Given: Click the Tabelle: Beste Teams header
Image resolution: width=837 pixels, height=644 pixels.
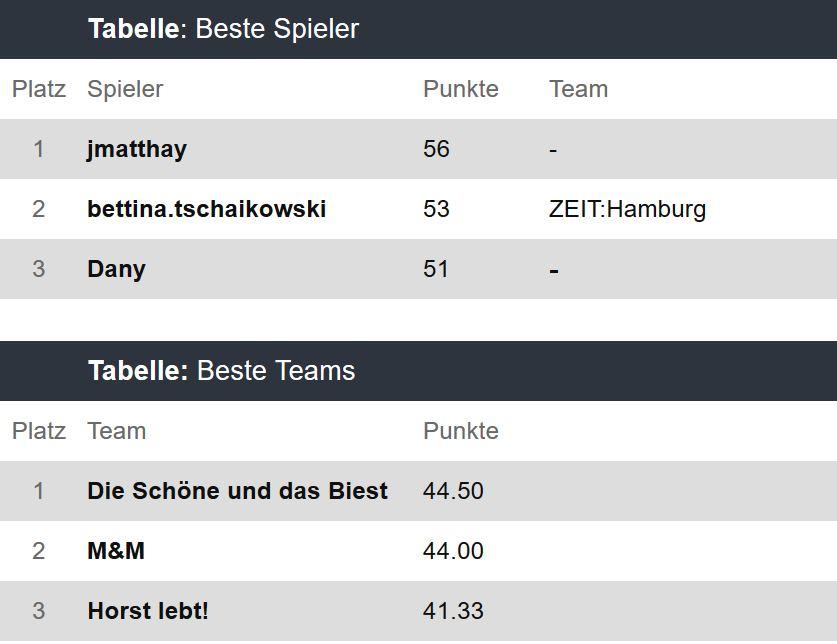Looking at the screenshot, I should click(221, 371).
